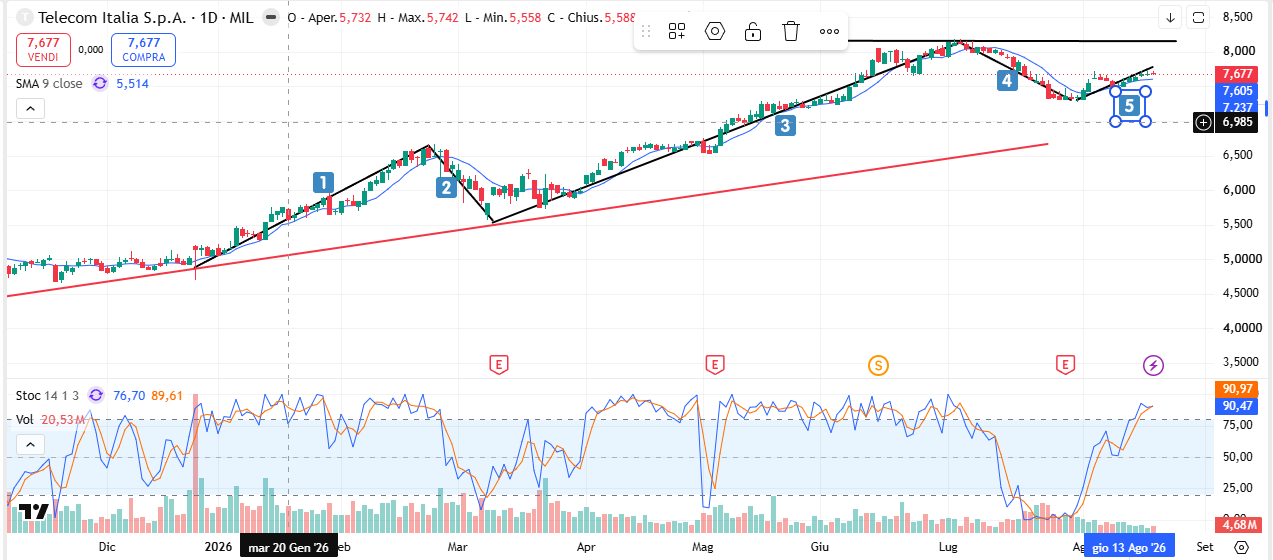Open the earnings E marker near May

click(x=714, y=365)
